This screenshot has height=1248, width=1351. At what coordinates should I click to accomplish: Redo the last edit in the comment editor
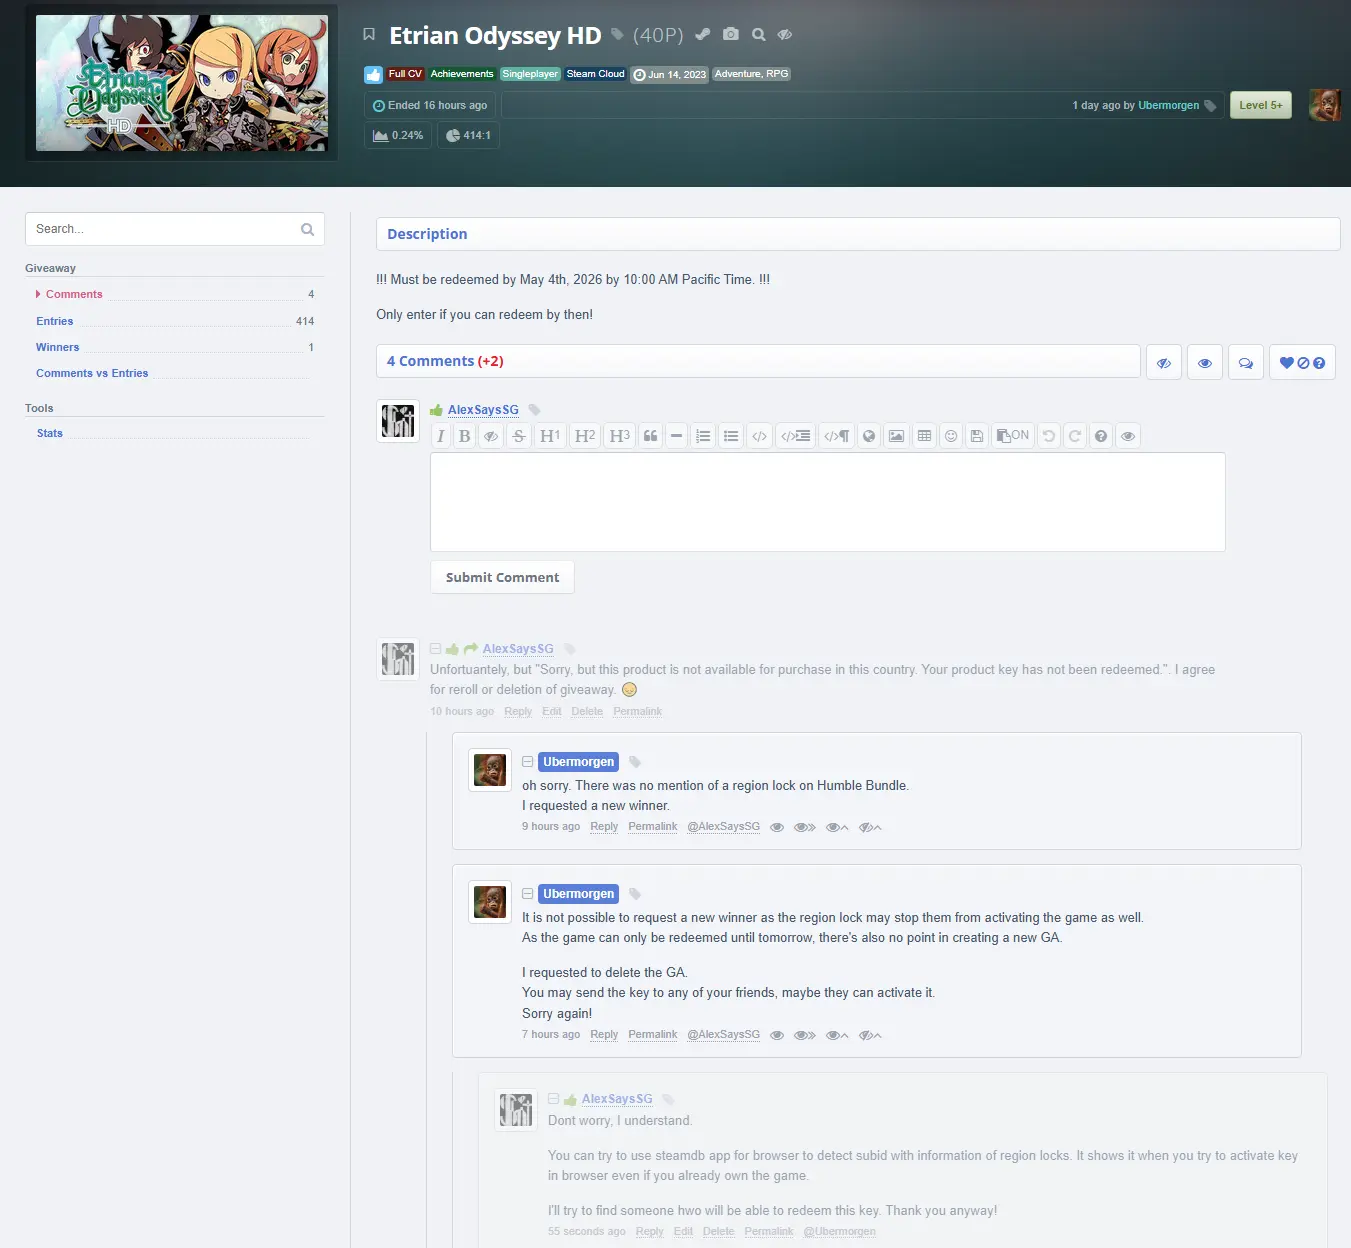1075,436
